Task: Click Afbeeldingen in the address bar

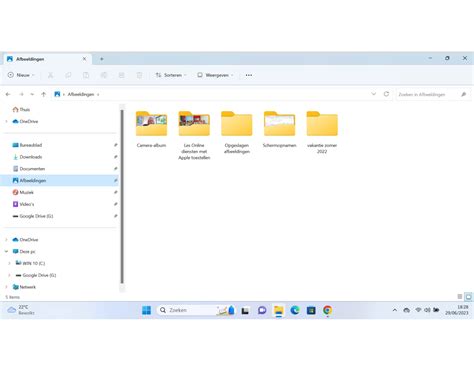Action: pos(81,94)
